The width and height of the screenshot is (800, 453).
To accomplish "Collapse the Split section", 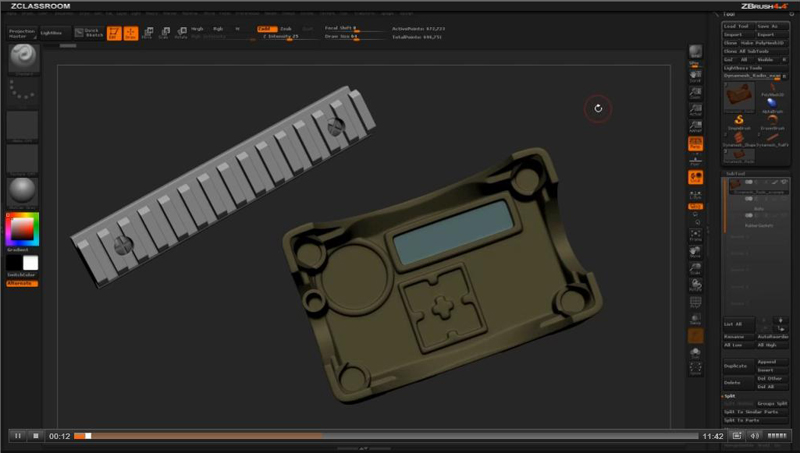I will (x=729, y=394).
